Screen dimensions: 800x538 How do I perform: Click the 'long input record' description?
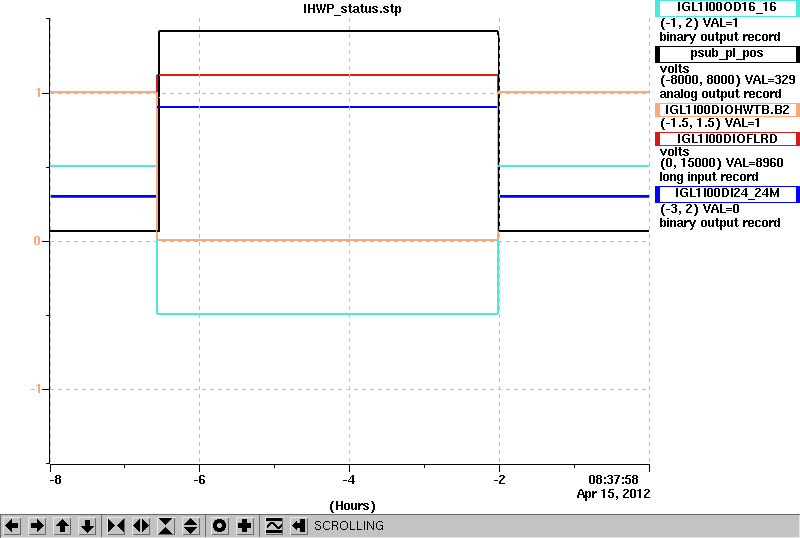[x=709, y=177]
